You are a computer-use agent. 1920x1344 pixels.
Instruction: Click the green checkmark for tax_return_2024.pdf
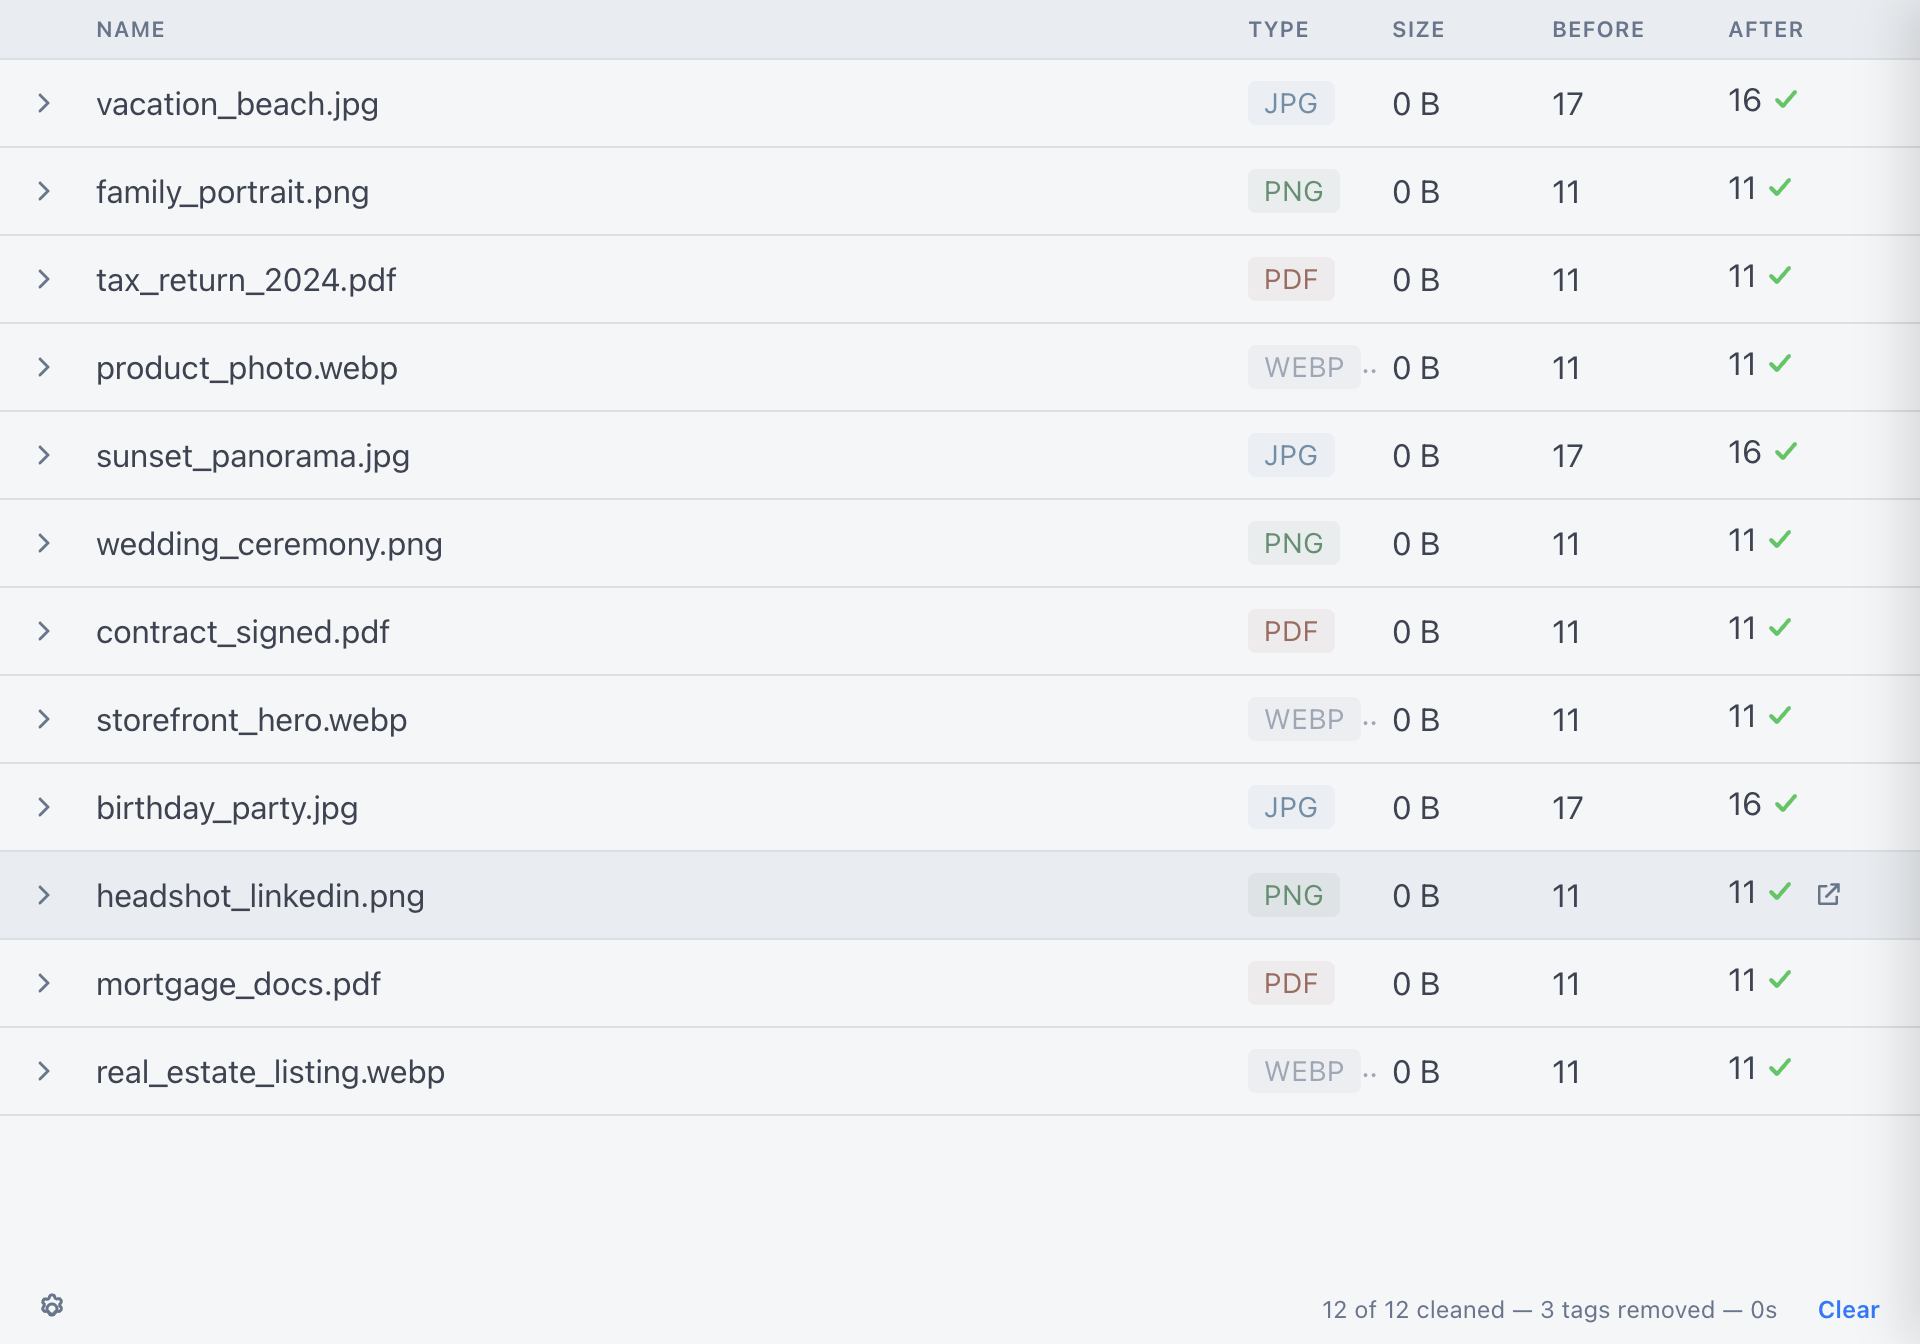(1780, 276)
